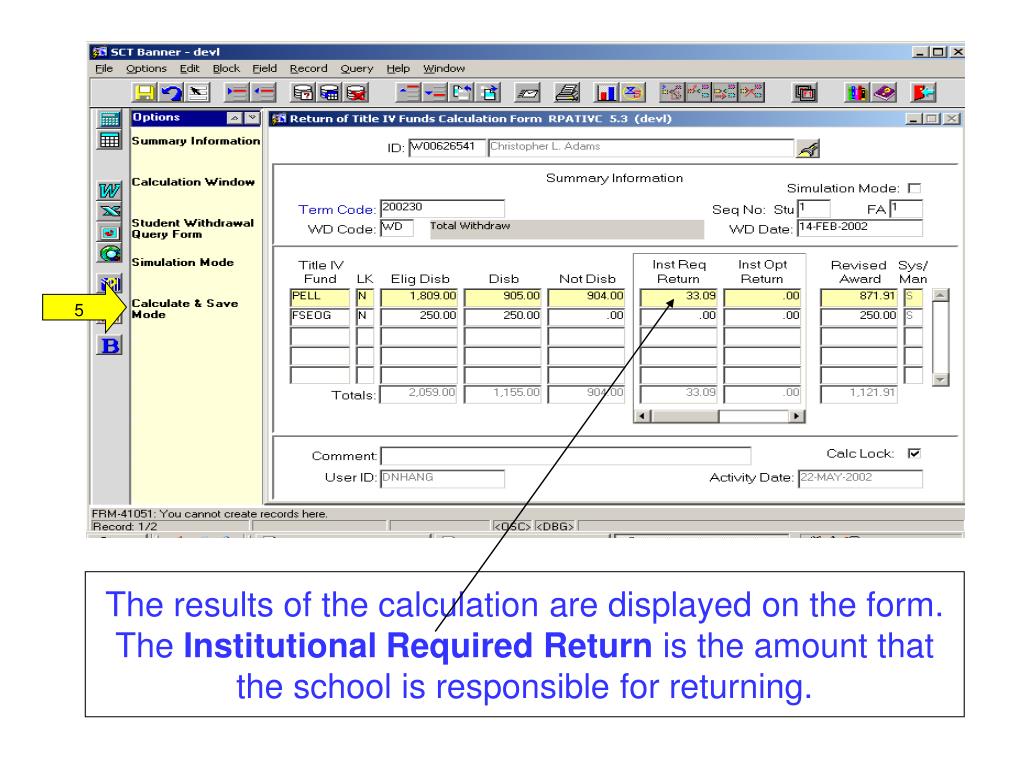Select the FSEOG fund cell
Image resolution: width=1024 pixels, height=768 pixels.
tap(320, 317)
